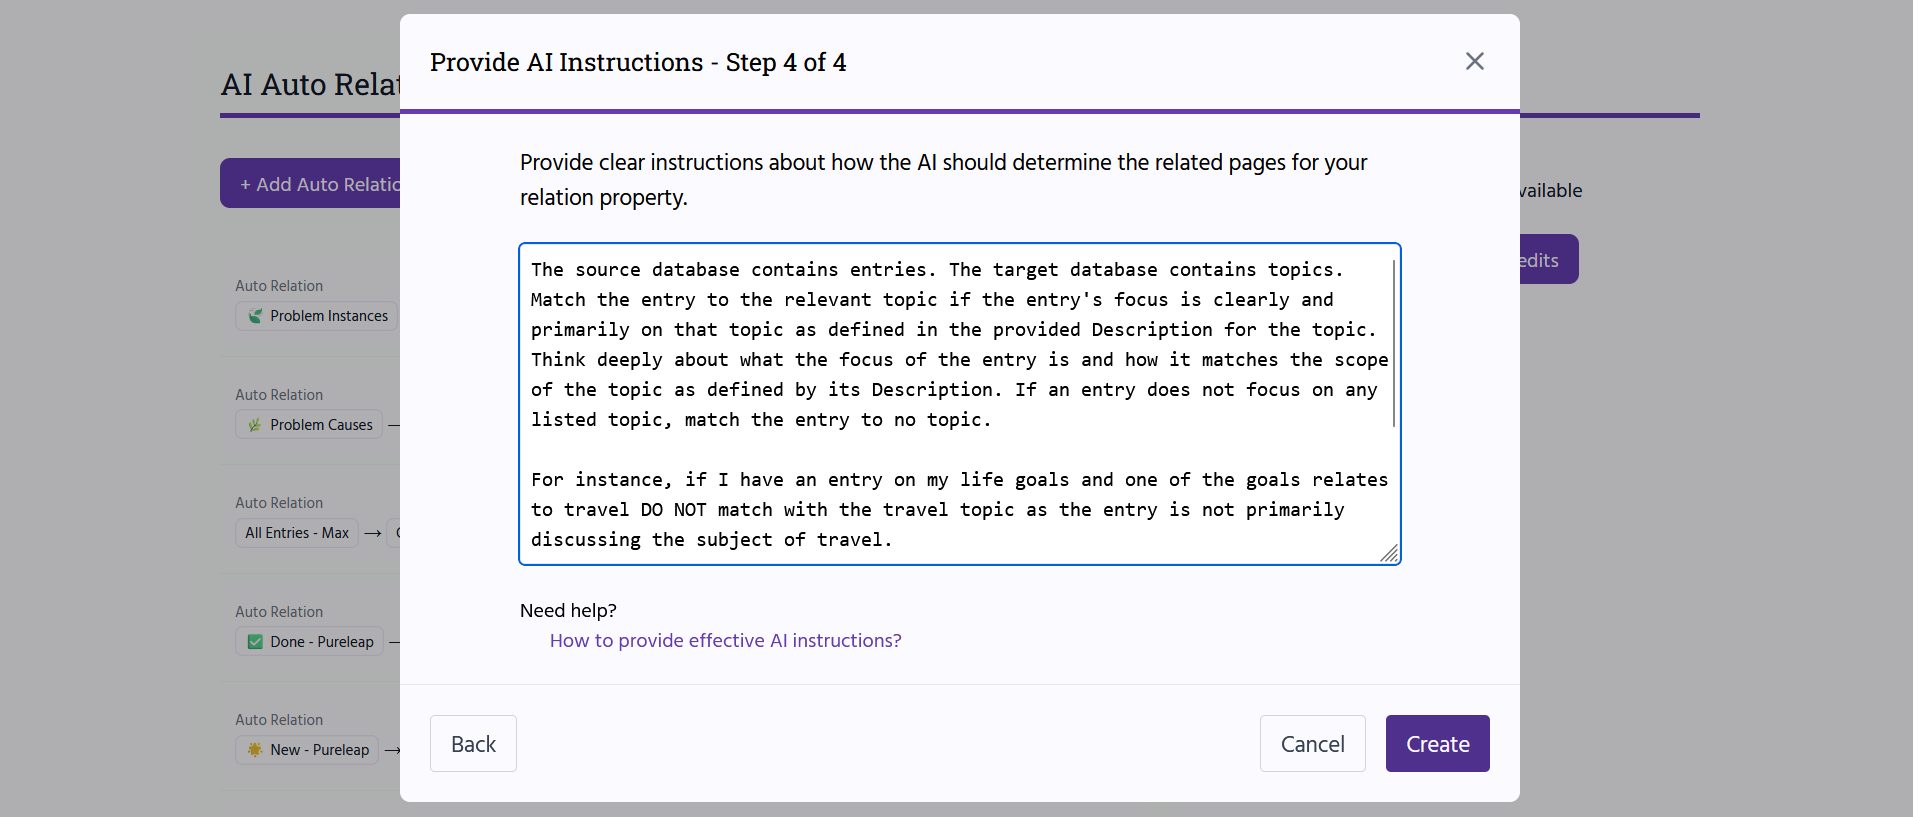1913x817 pixels.
Task: Go Back to the previous step
Action: [x=473, y=743]
